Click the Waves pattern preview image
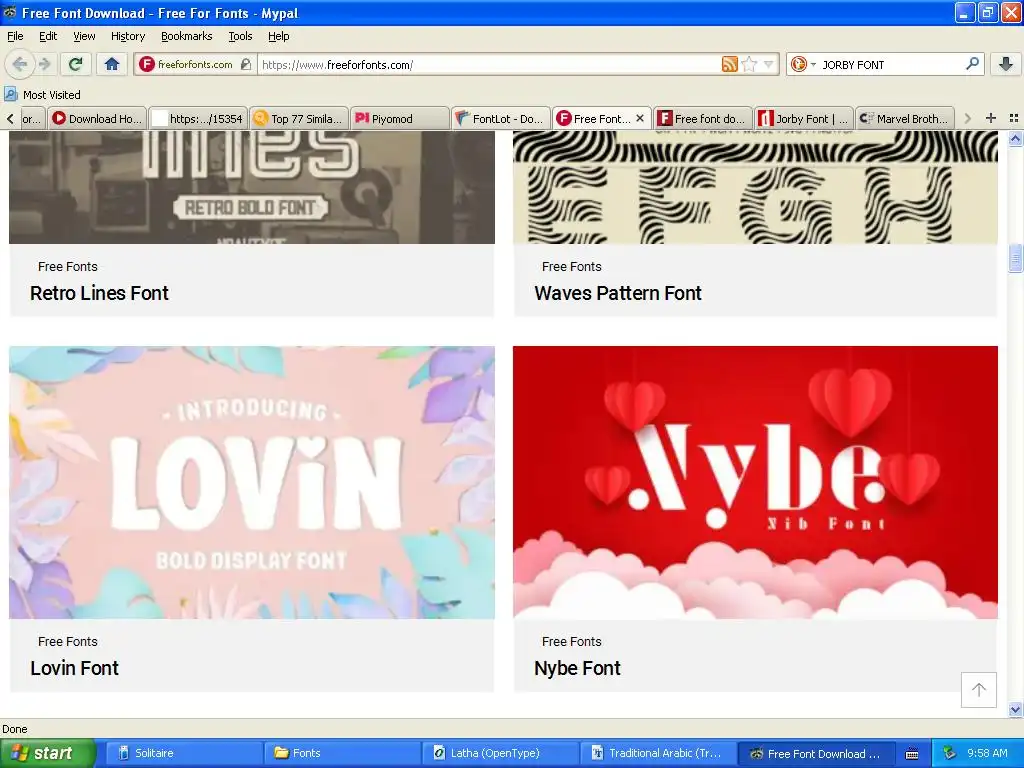This screenshot has height=768, width=1024. (x=756, y=187)
